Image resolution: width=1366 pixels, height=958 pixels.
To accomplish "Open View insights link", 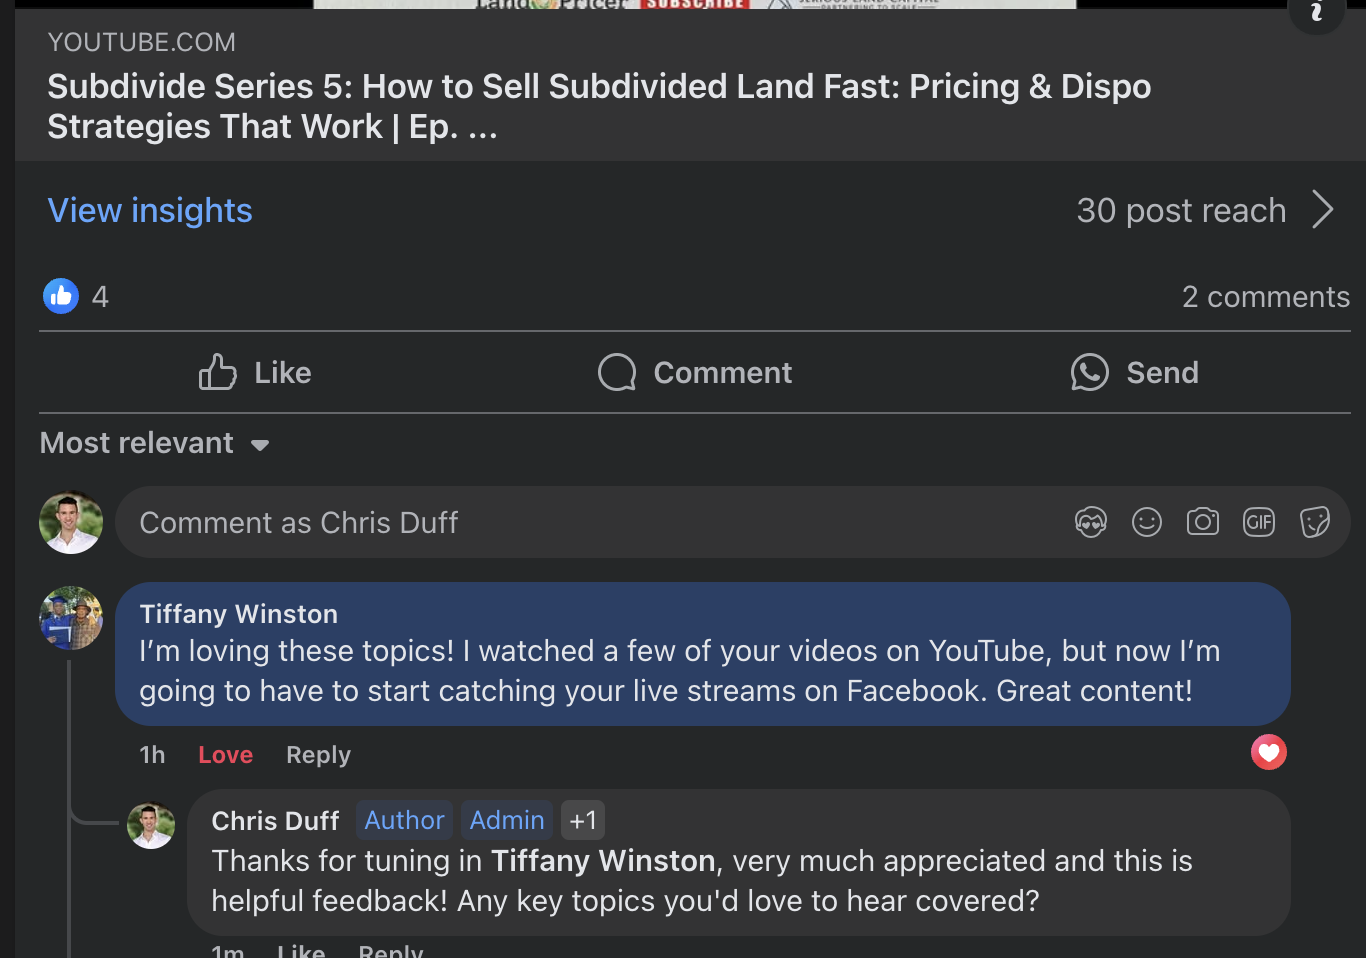I will [150, 210].
